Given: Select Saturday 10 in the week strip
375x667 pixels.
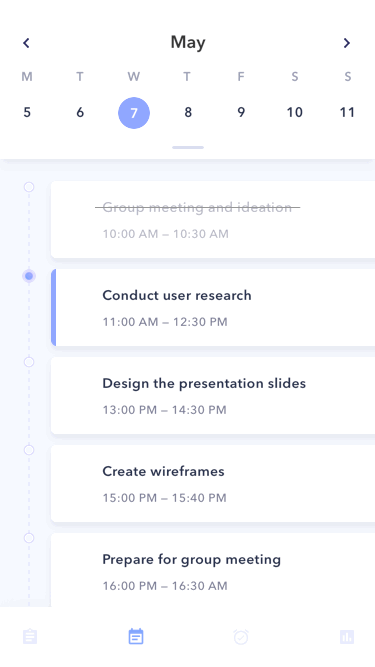Looking at the screenshot, I should pyautogui.click(x=294, y=112).
